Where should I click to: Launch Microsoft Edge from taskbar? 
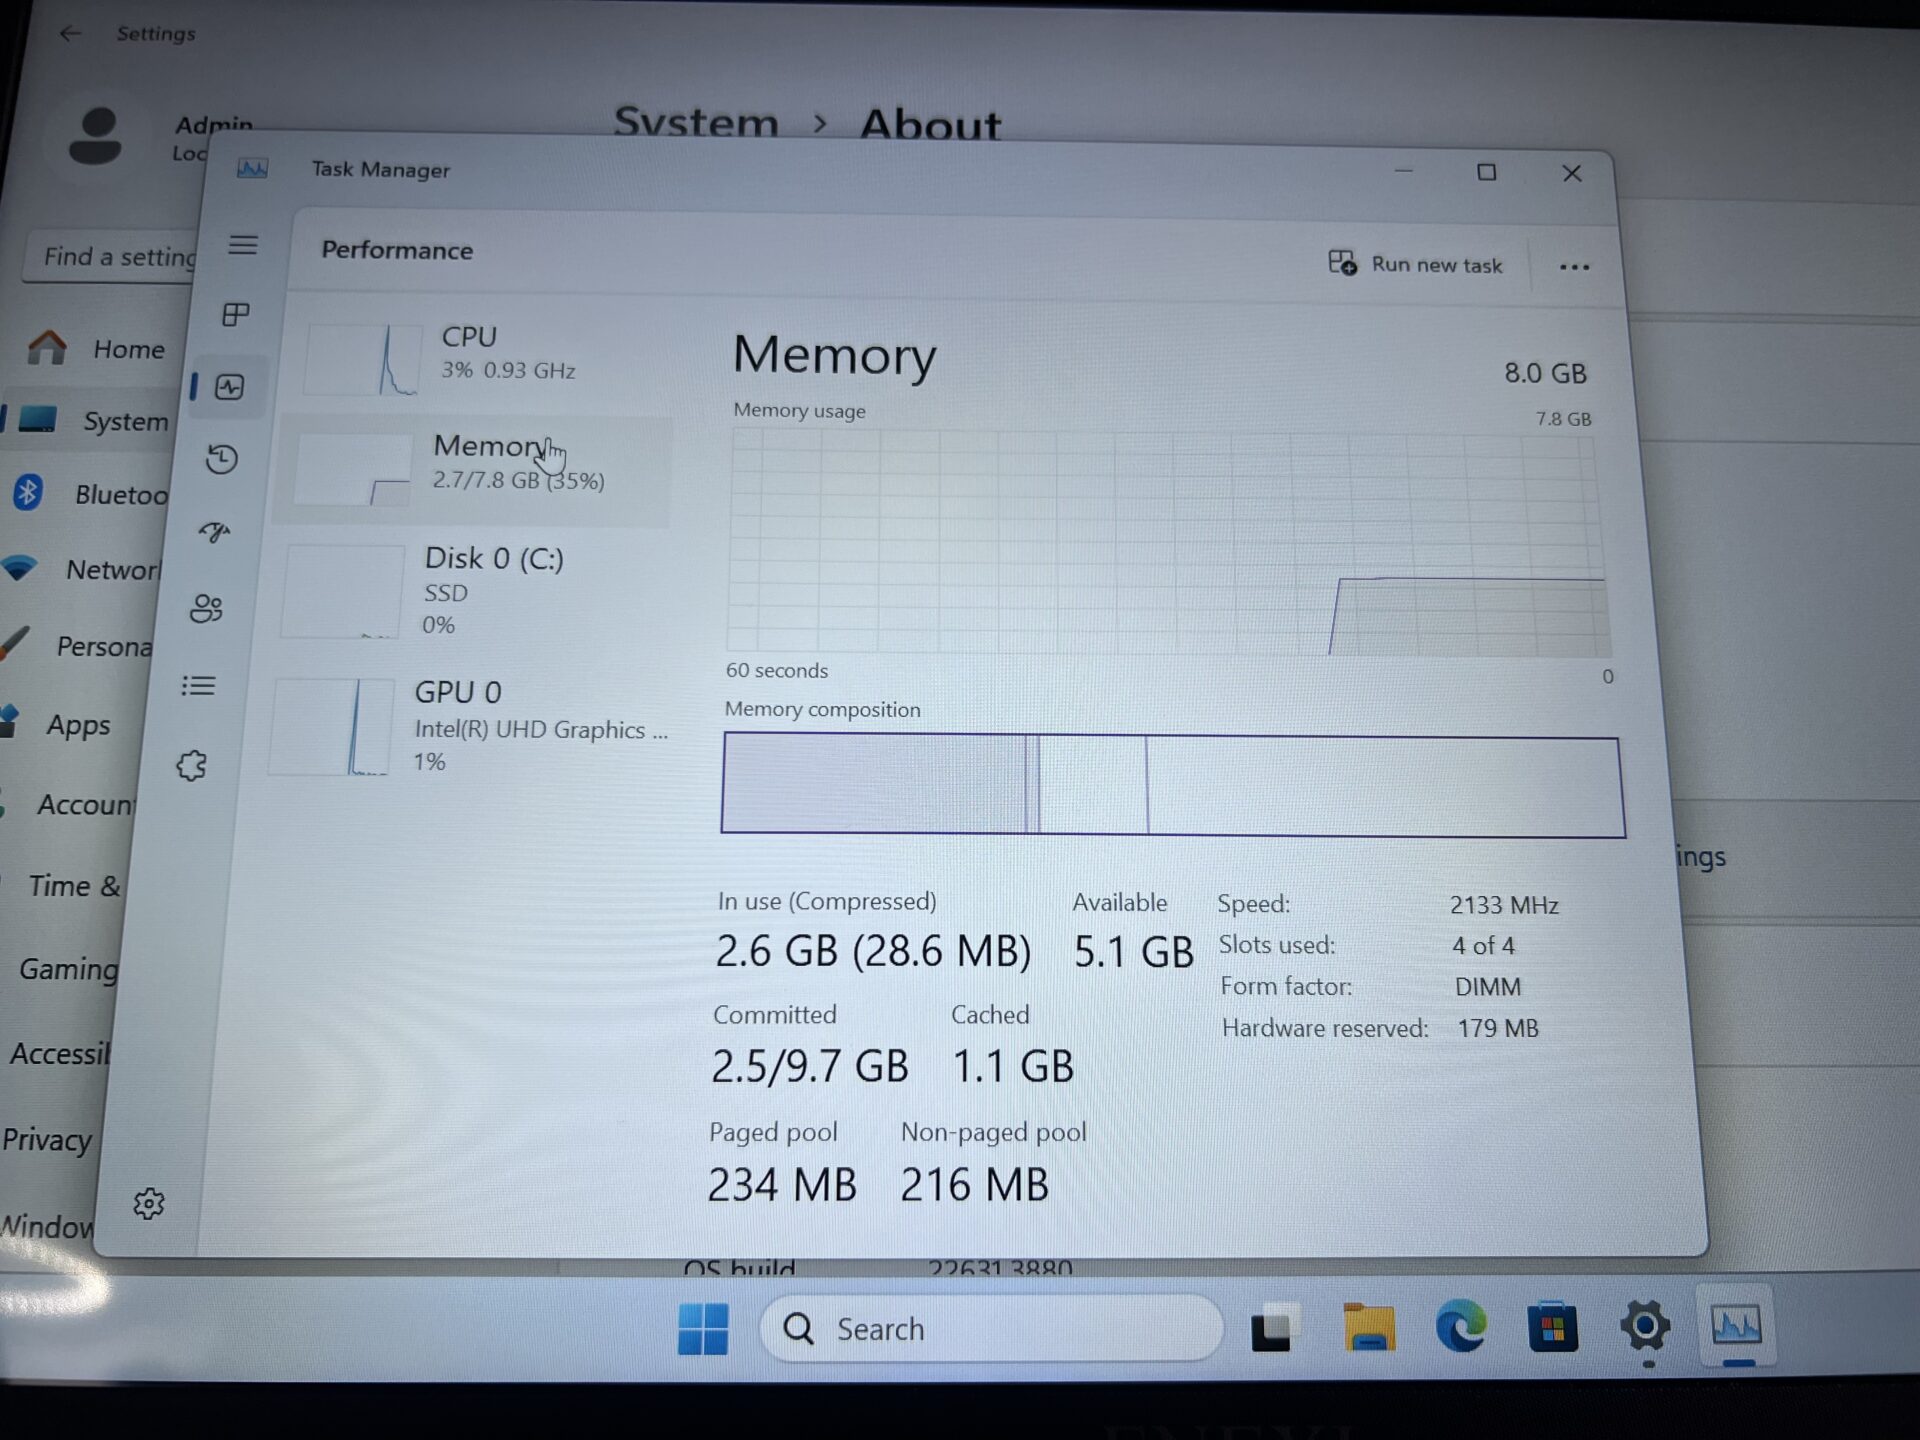1460,1328
